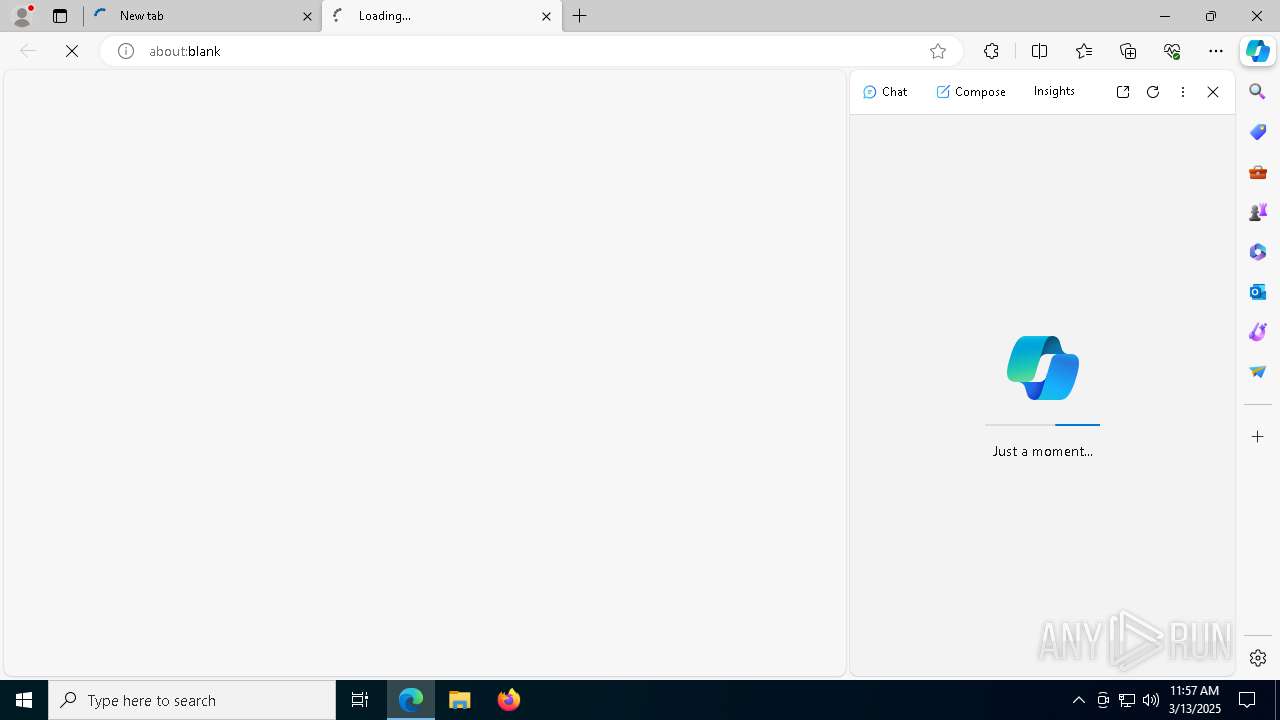This screenshot has height=720, width=1280.
Task: Open a new browser tab with plus
Action: 580,16
